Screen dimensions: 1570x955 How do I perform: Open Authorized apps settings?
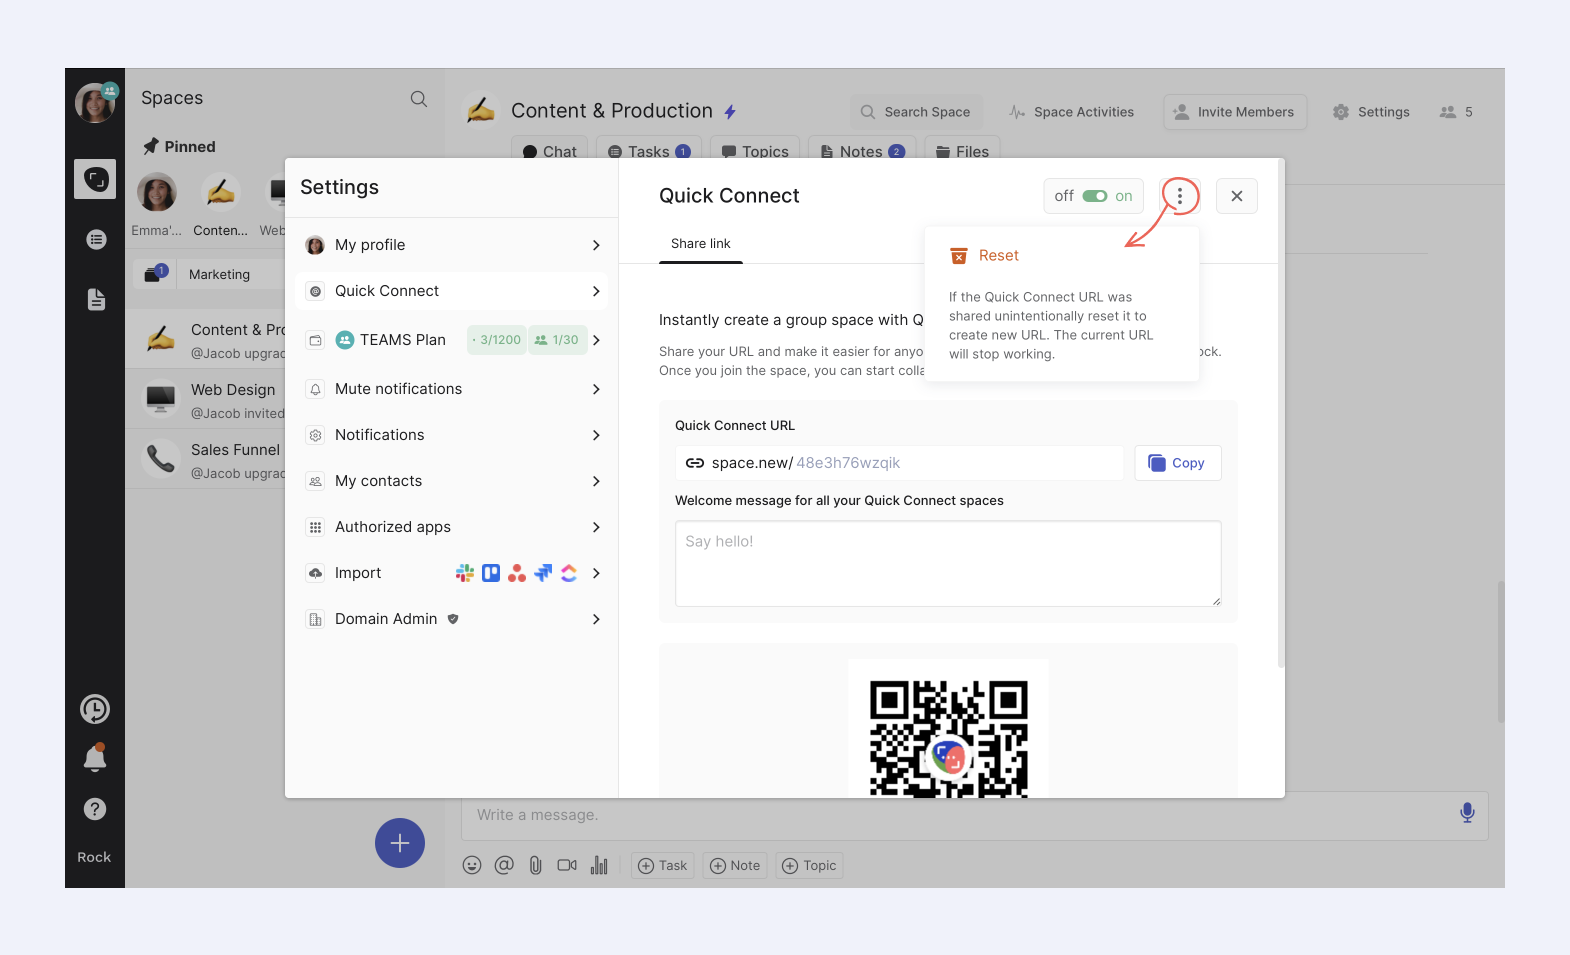coord(452,527)
